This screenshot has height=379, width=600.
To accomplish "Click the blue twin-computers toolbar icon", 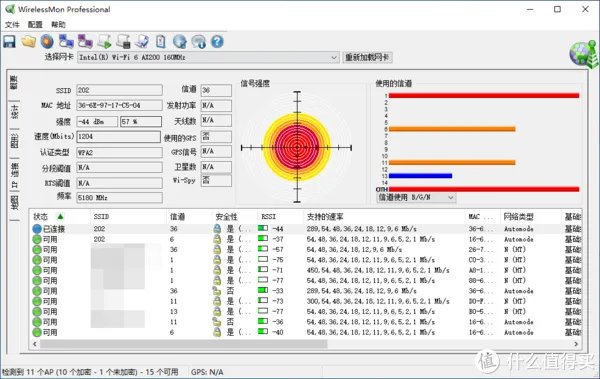I will point(66,41).
